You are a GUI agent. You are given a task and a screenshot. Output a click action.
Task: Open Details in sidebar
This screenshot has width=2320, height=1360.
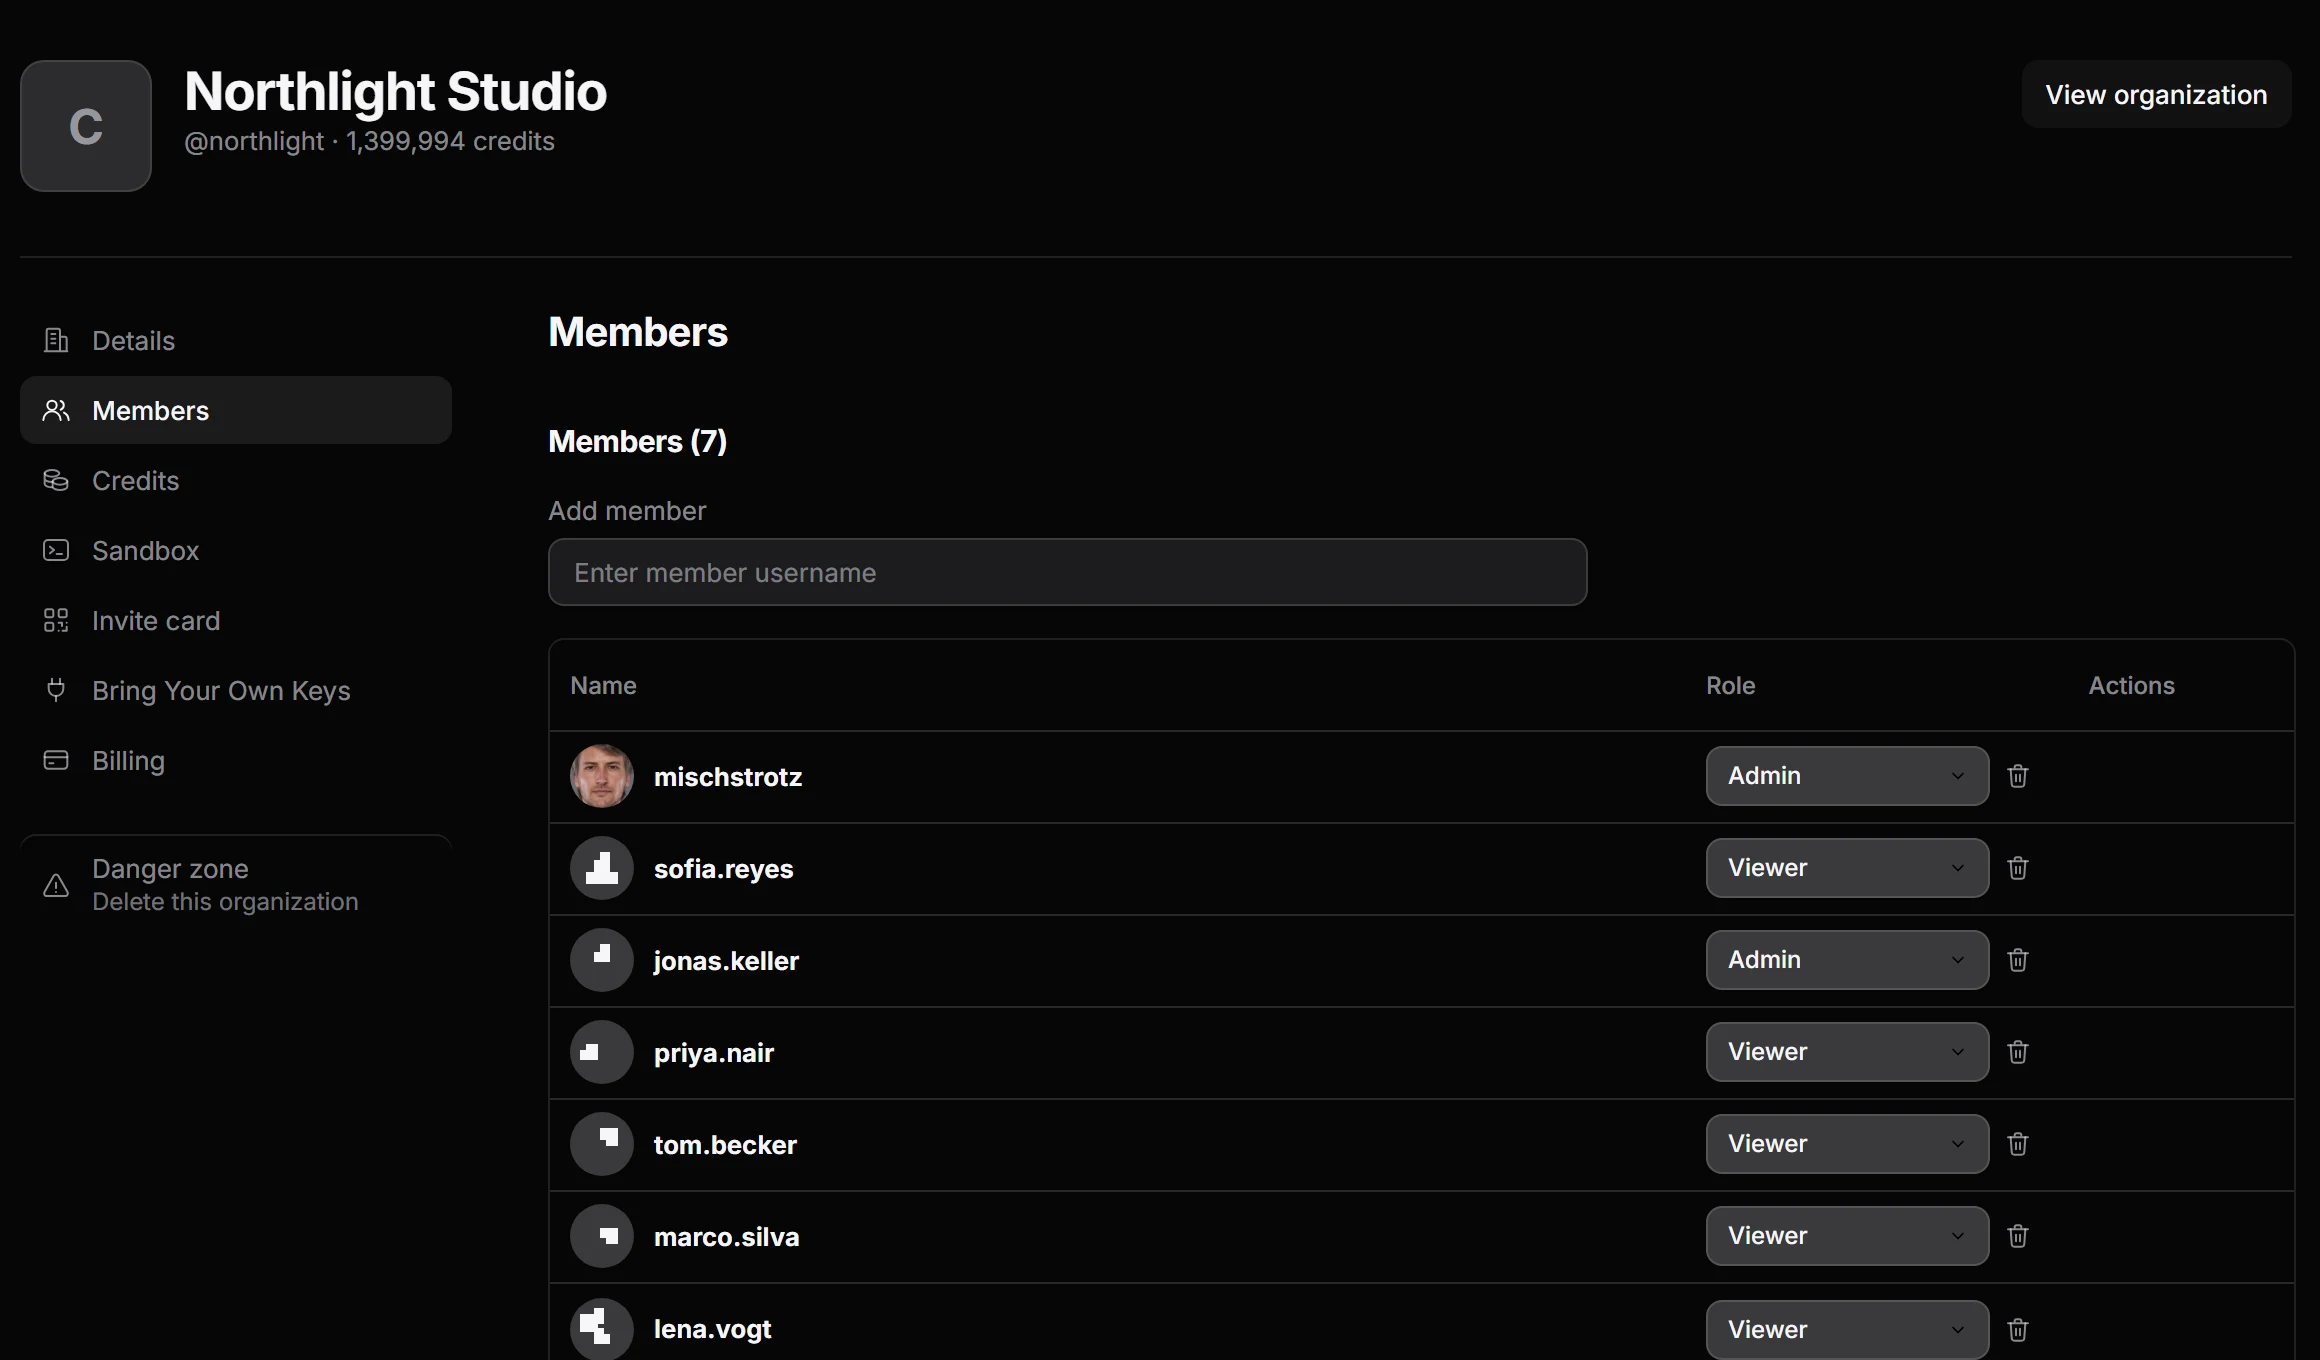236,340
